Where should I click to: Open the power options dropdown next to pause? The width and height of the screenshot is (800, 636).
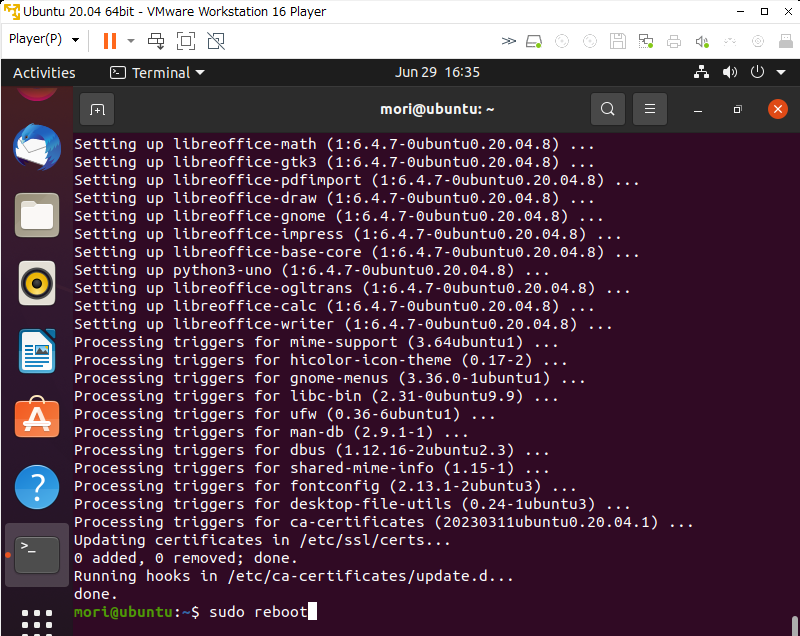pyautogui.click(x=131, y=41)
